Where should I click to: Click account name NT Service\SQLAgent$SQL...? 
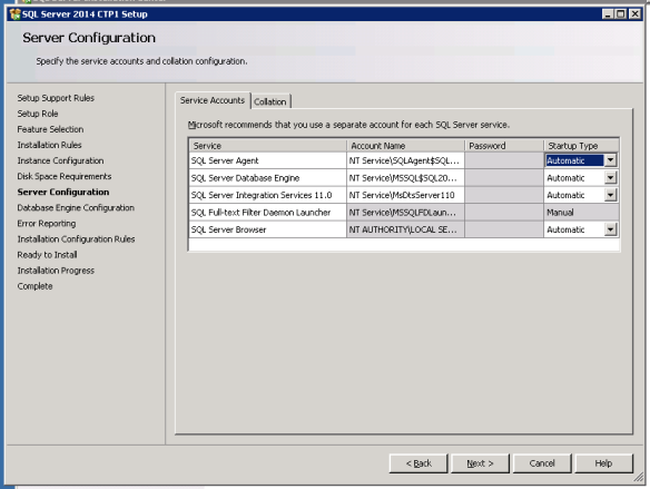pyautogui.click(x=405, y=160)
